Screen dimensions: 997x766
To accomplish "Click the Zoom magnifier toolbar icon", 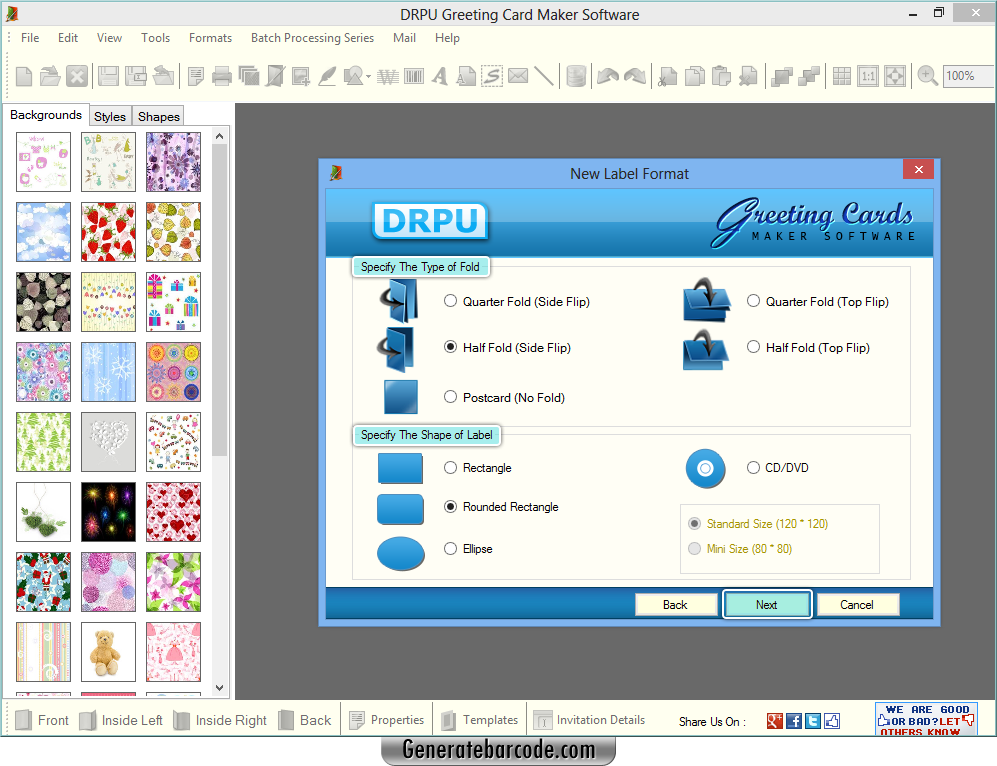I will point(928,76).
